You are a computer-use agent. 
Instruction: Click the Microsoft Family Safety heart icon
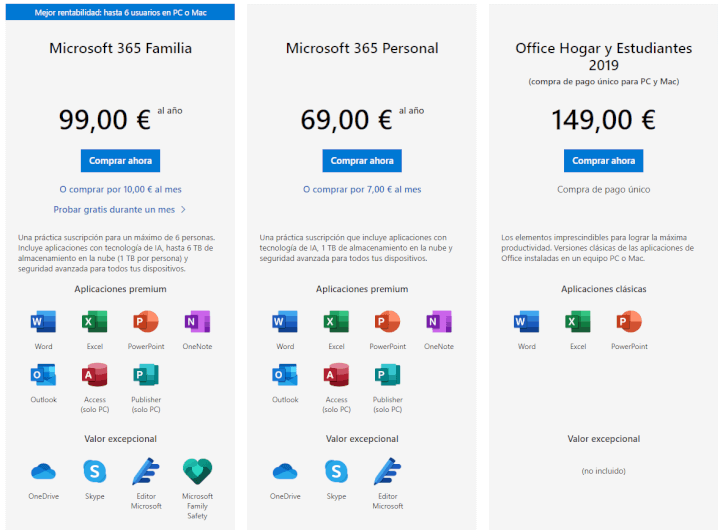click(x=197, y=471)
